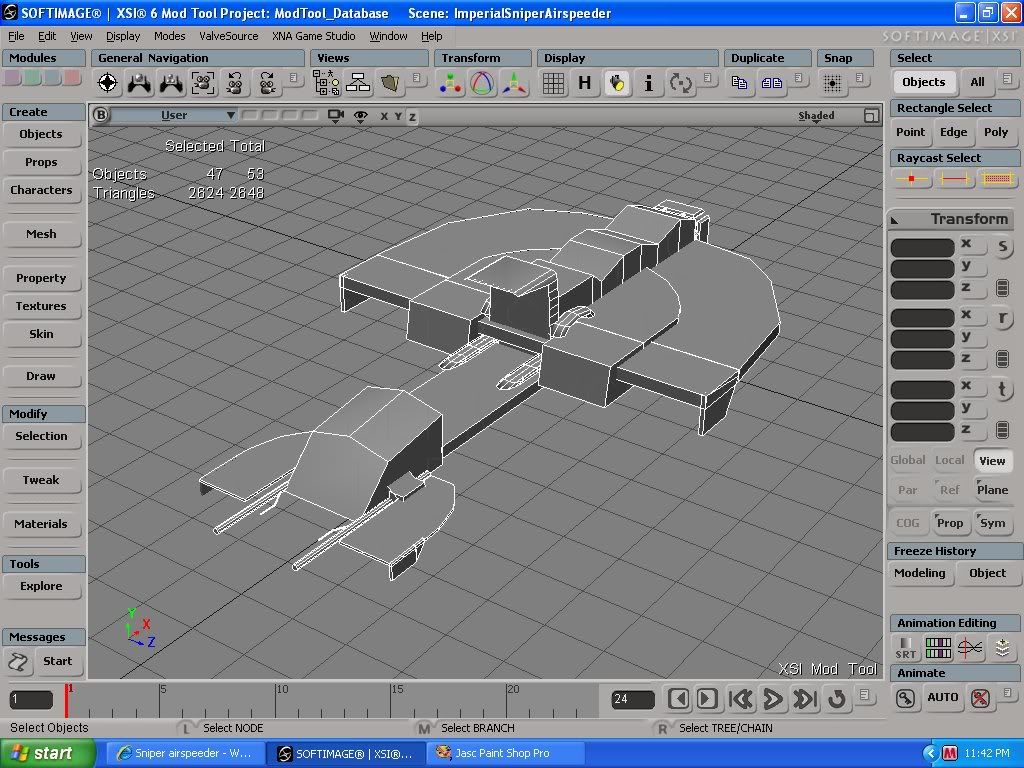Image resolution: width=1024 pixels, height=768 pixels.
Task: Activate the scale transform tool icon
Action: (x=451, y=83)
